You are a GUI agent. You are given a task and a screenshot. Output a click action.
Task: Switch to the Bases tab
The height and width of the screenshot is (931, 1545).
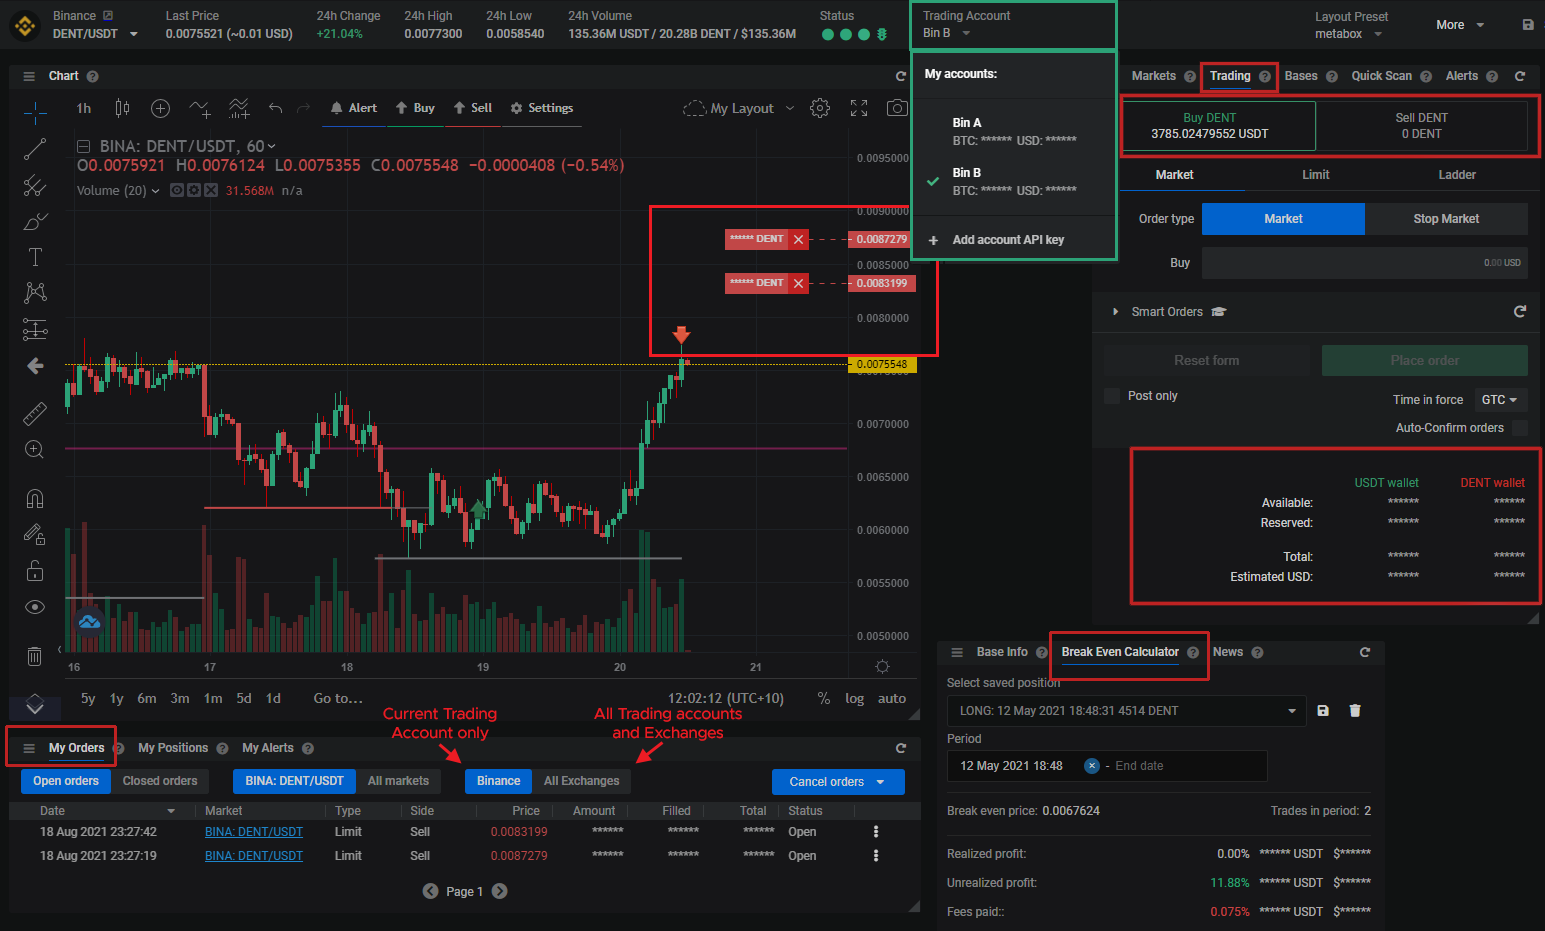coord(1301,76)
